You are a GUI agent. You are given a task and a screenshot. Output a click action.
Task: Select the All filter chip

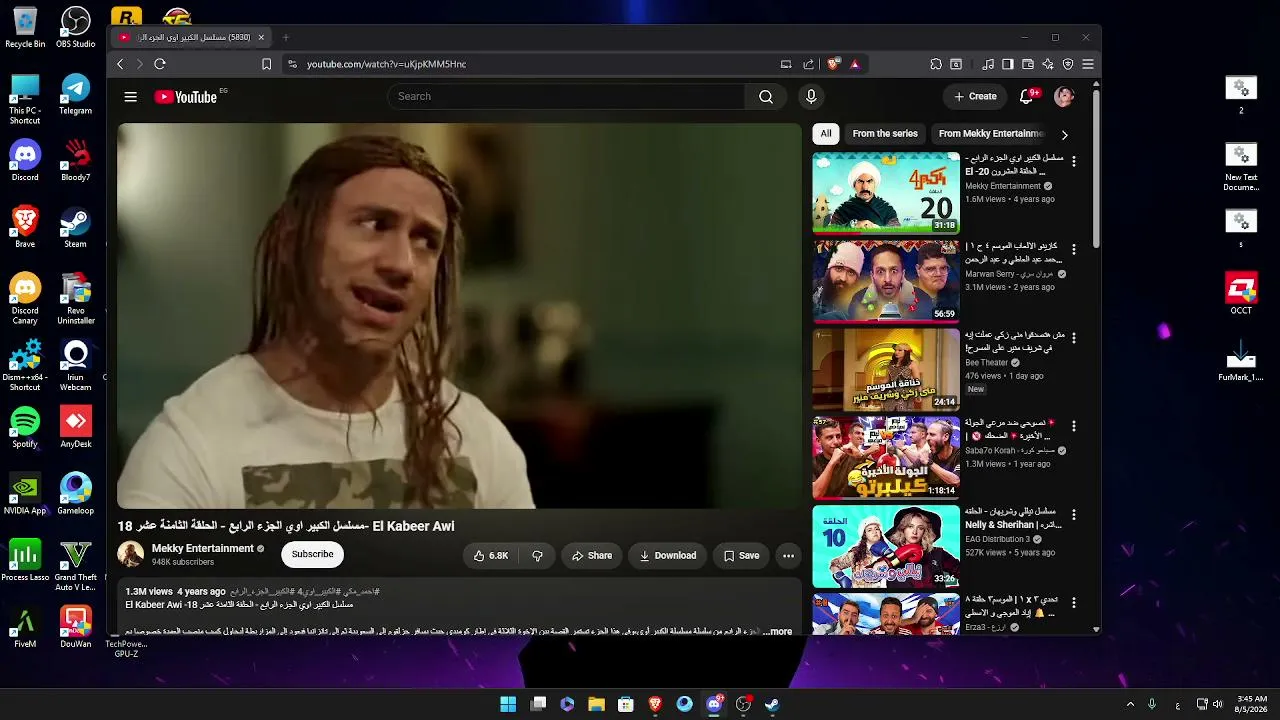[826, 134]
